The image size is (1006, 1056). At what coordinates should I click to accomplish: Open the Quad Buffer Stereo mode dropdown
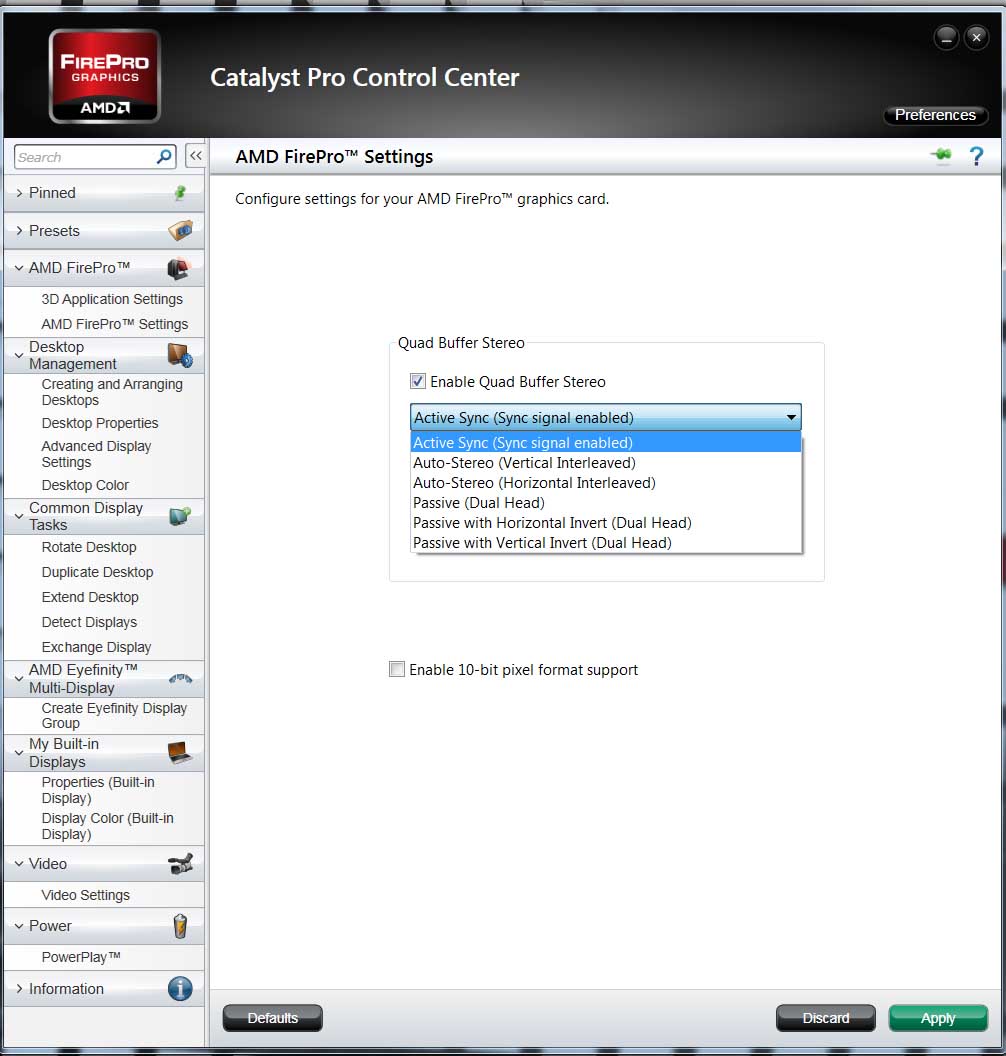(605, 418)
